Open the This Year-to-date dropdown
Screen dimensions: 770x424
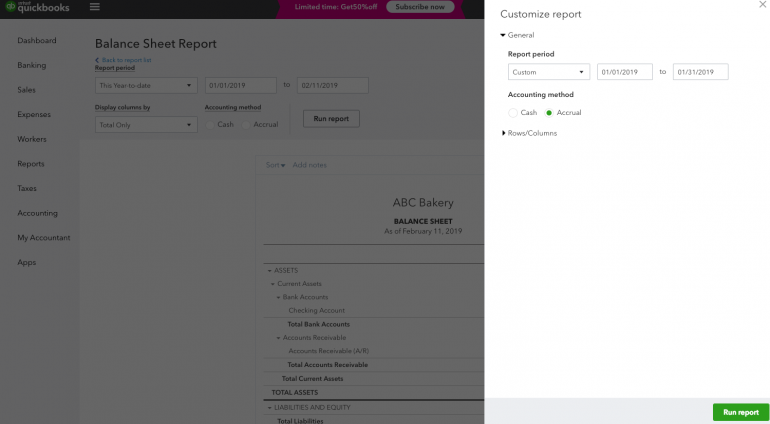coord(146,86)
